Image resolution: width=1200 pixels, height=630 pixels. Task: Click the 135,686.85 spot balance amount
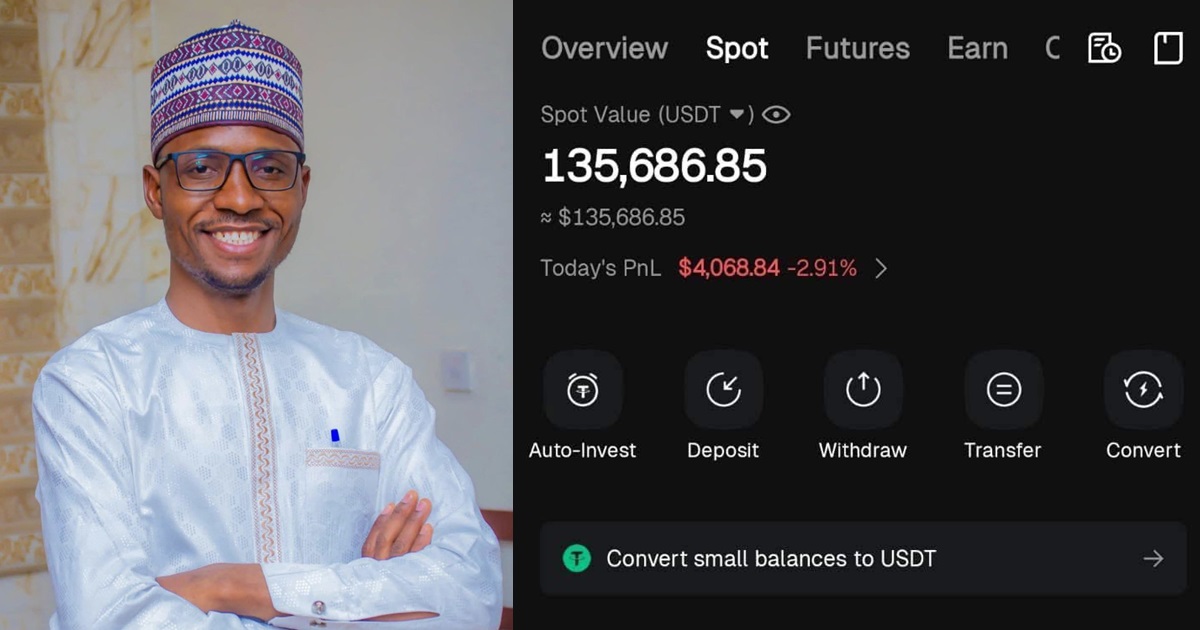tap(654, 166)
